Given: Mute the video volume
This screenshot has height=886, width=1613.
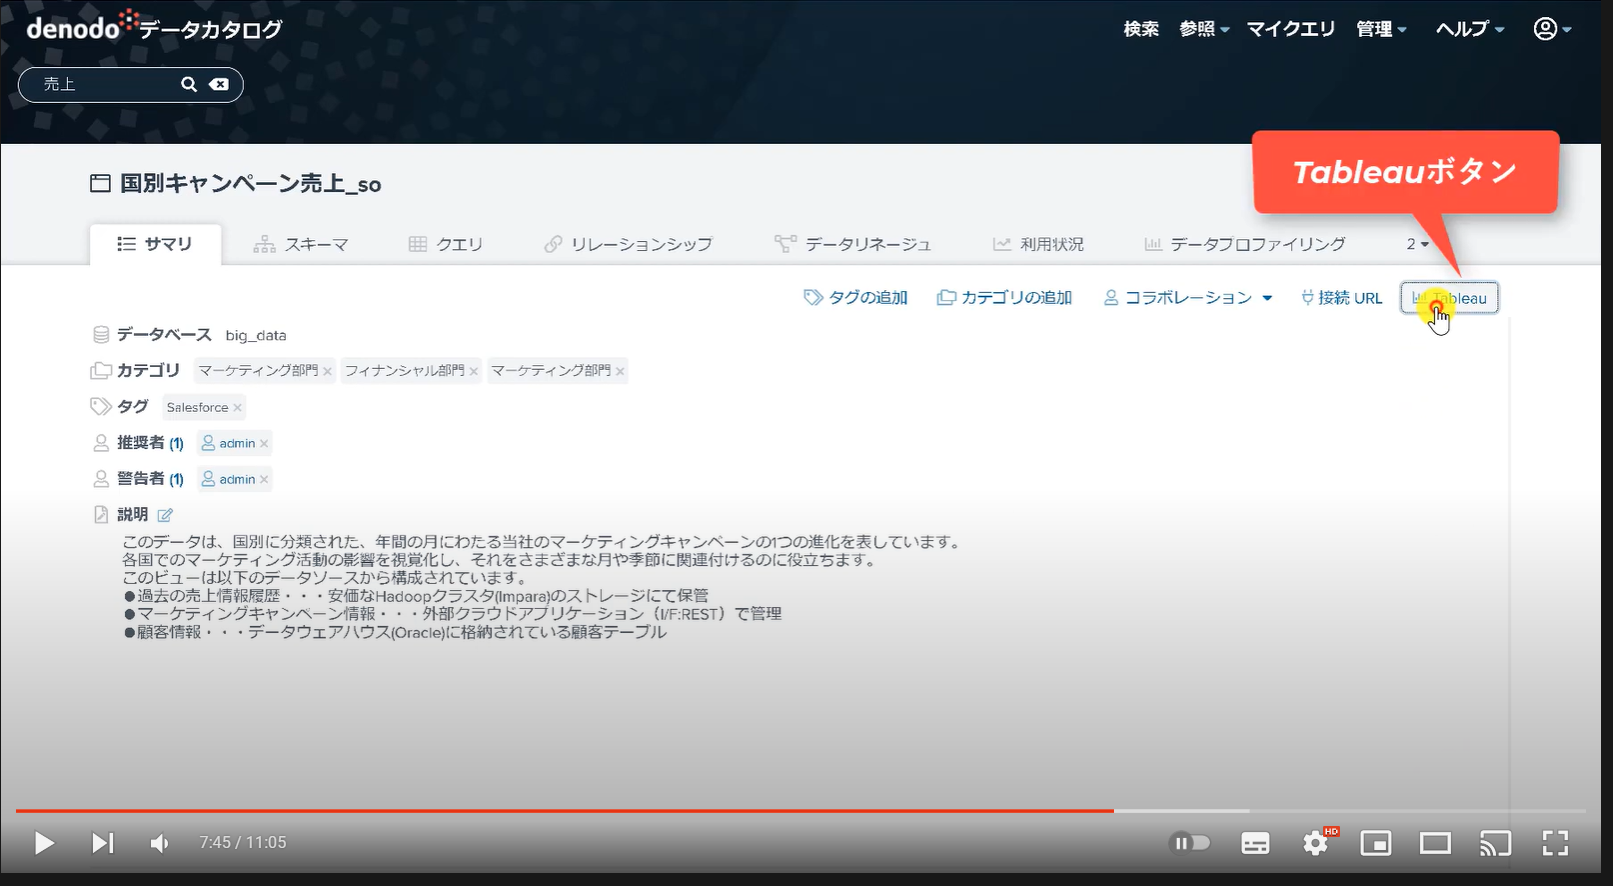Looking at the screenshot, I should [x=159, y=843].
